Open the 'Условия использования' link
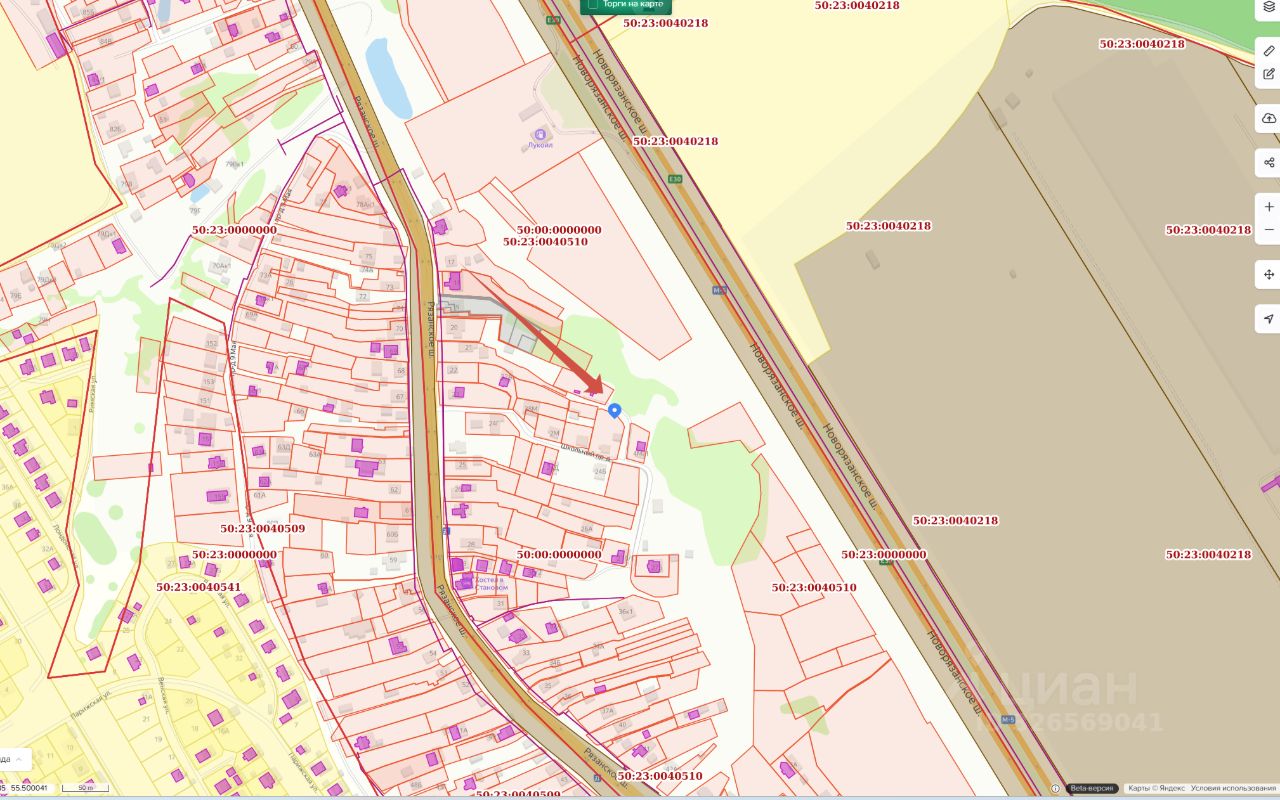This screenshot has width=1280, height=800. pyautogui.click(x=1235, y=789)
